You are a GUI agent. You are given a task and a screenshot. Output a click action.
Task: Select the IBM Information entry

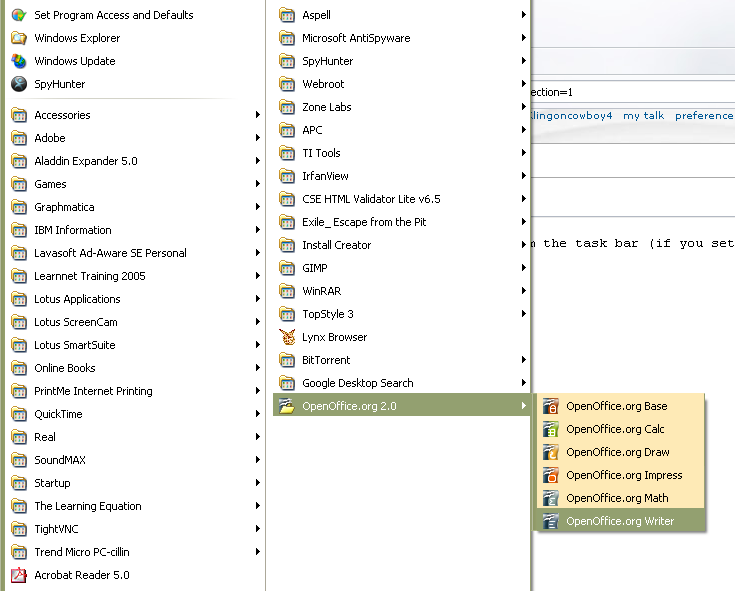135,230
